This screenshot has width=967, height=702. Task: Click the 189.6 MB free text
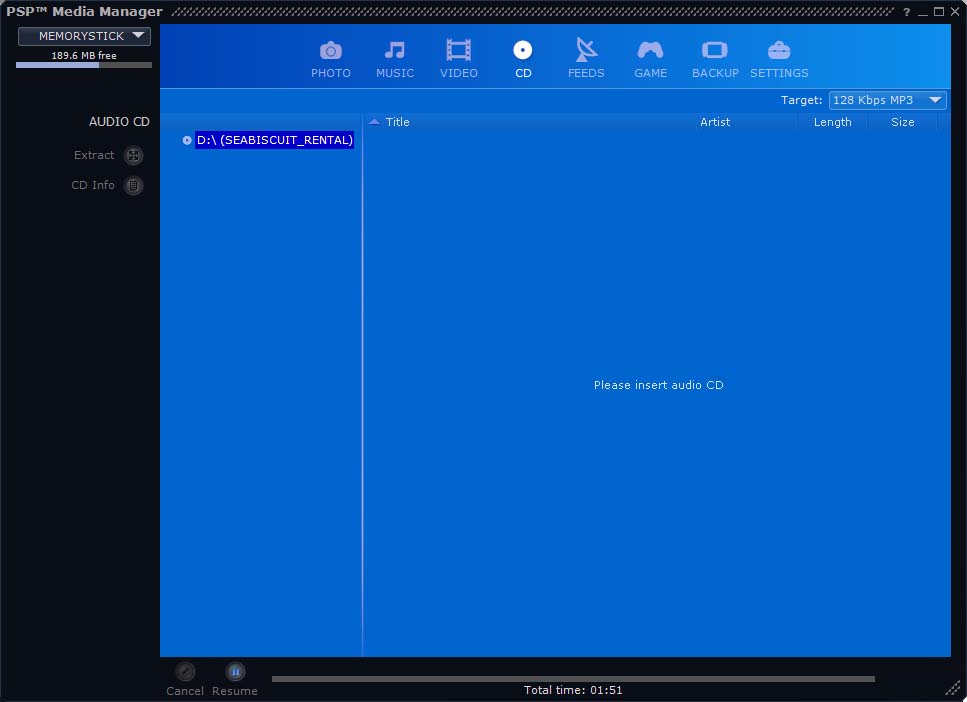[84, 56]
